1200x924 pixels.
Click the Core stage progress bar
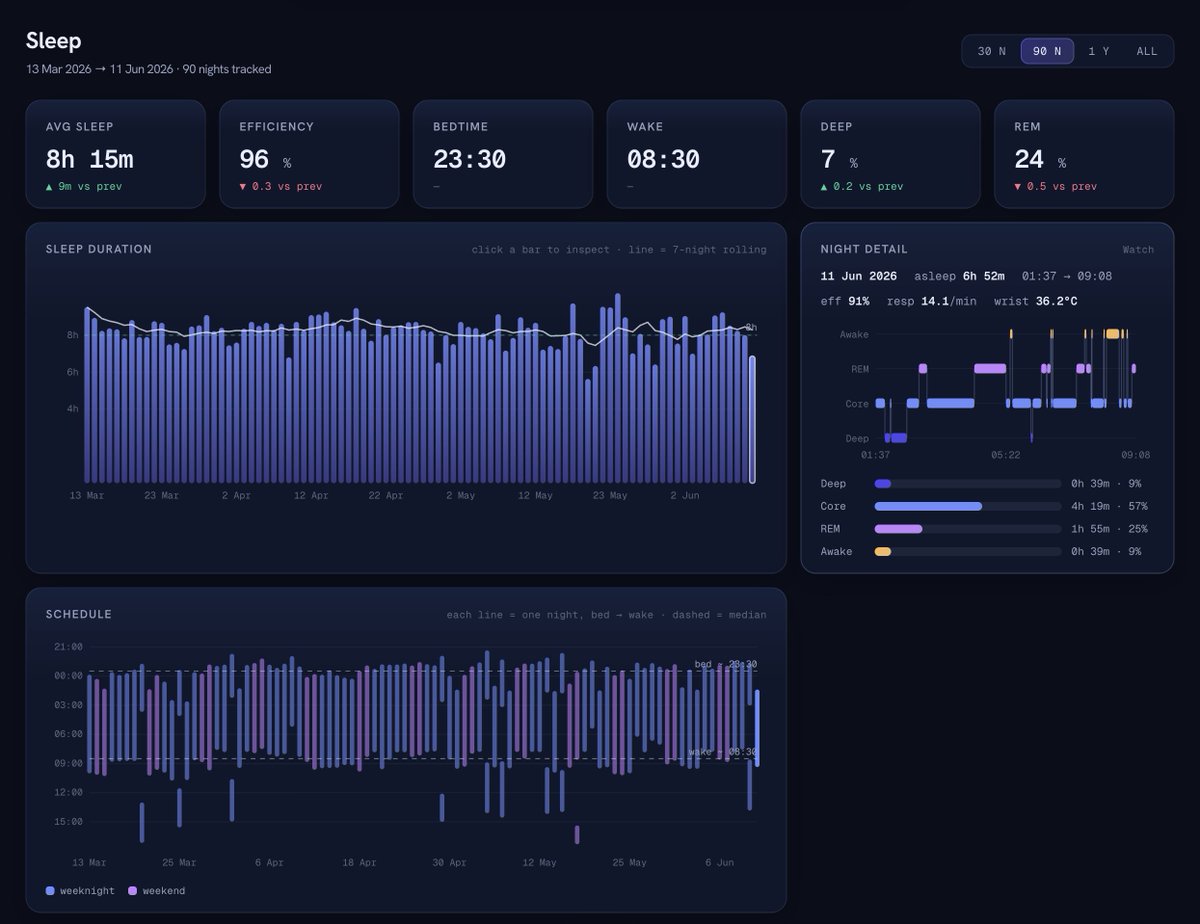tap(968, 506)
